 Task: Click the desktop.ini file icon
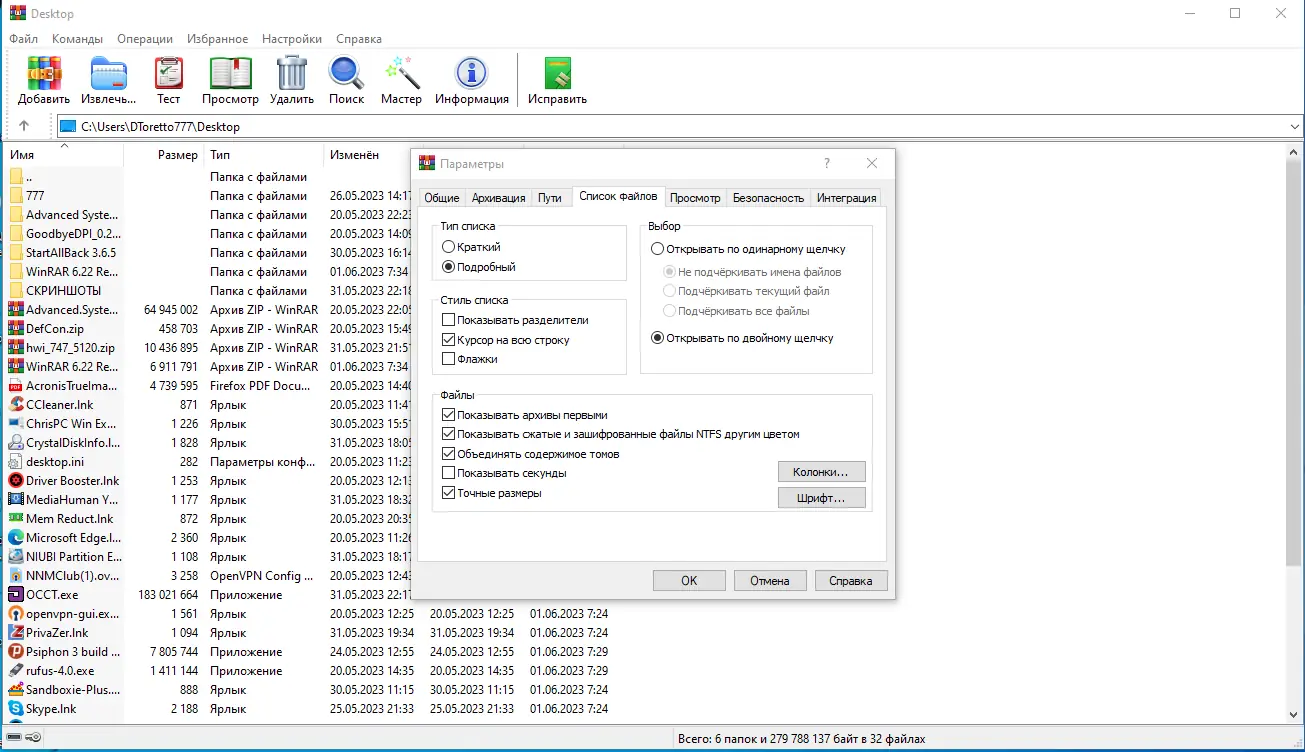coord(16,462)
